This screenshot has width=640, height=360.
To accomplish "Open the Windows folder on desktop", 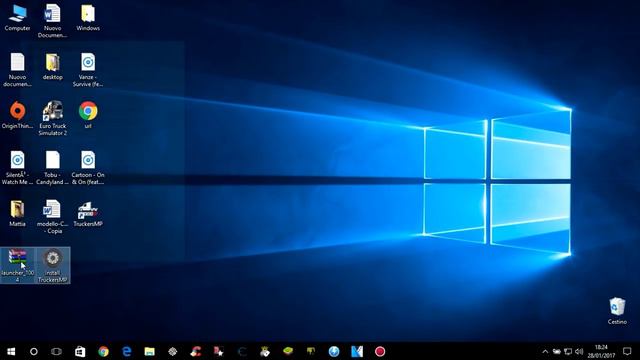I will pyautogui.click(x=88, y=18).
